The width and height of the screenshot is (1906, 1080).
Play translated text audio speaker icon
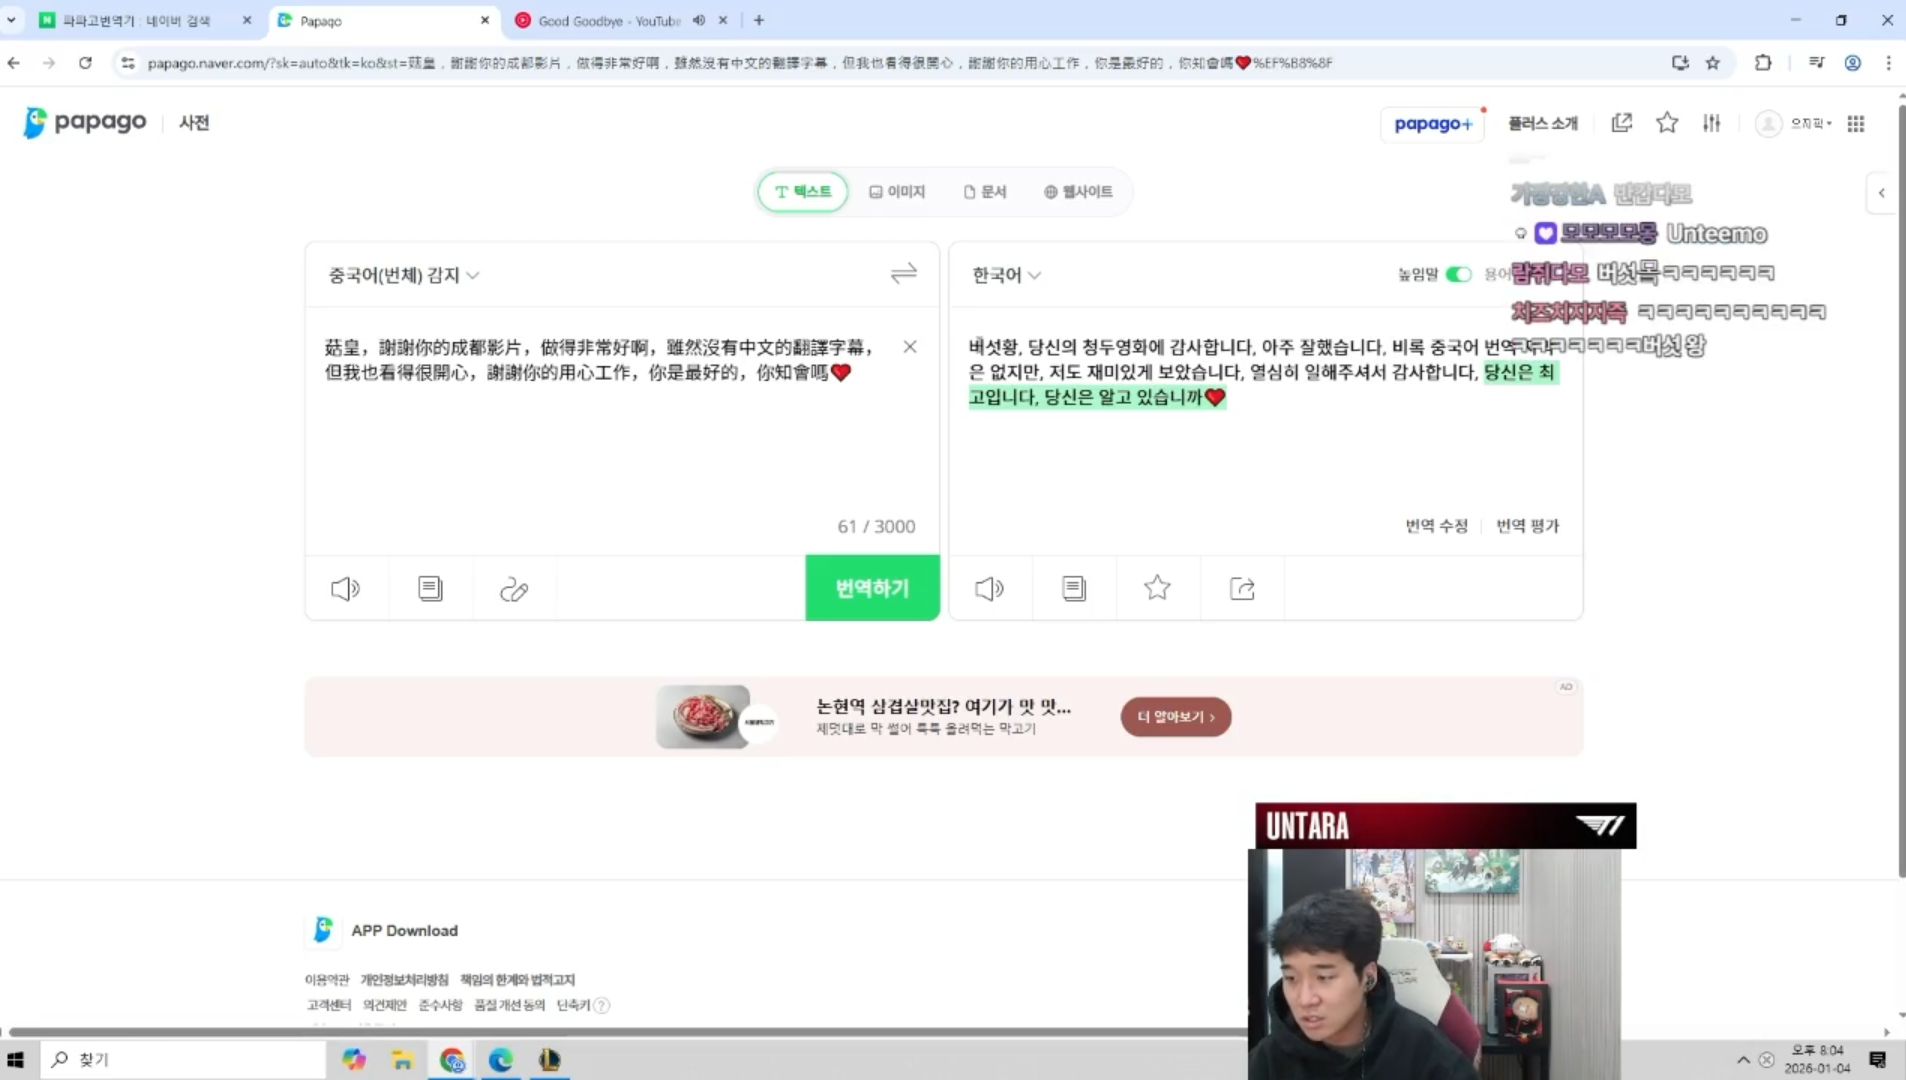click(x=989, y=589)
